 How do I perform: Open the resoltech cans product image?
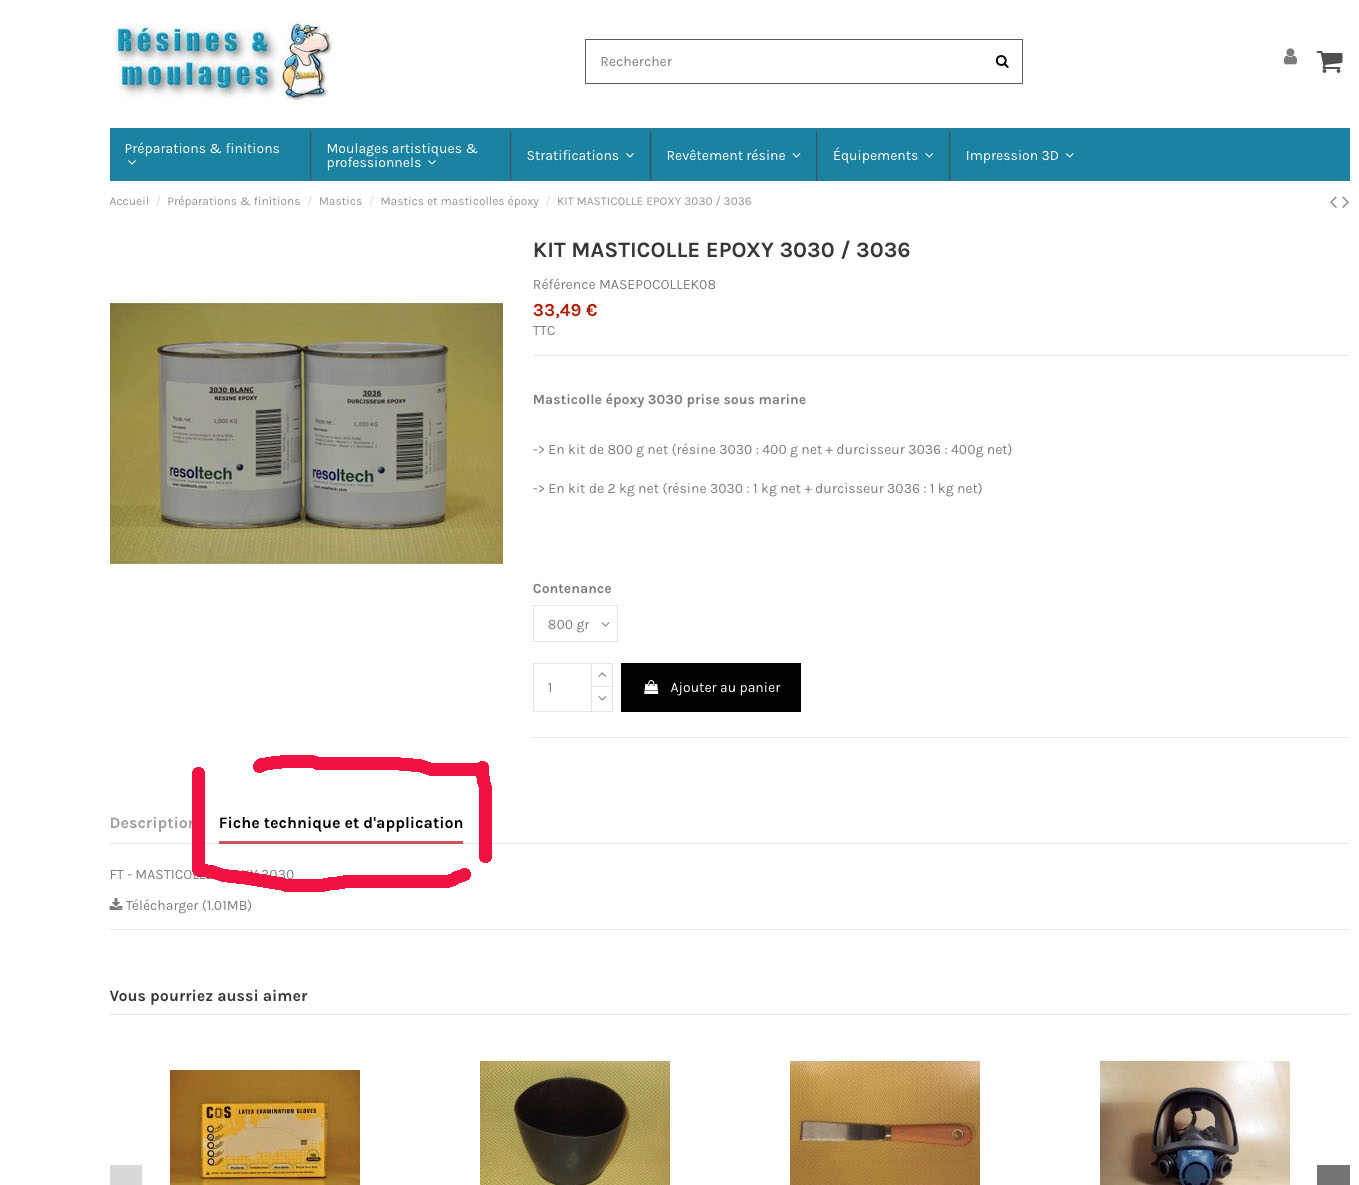pyautogui.click(x=306, y=433)
